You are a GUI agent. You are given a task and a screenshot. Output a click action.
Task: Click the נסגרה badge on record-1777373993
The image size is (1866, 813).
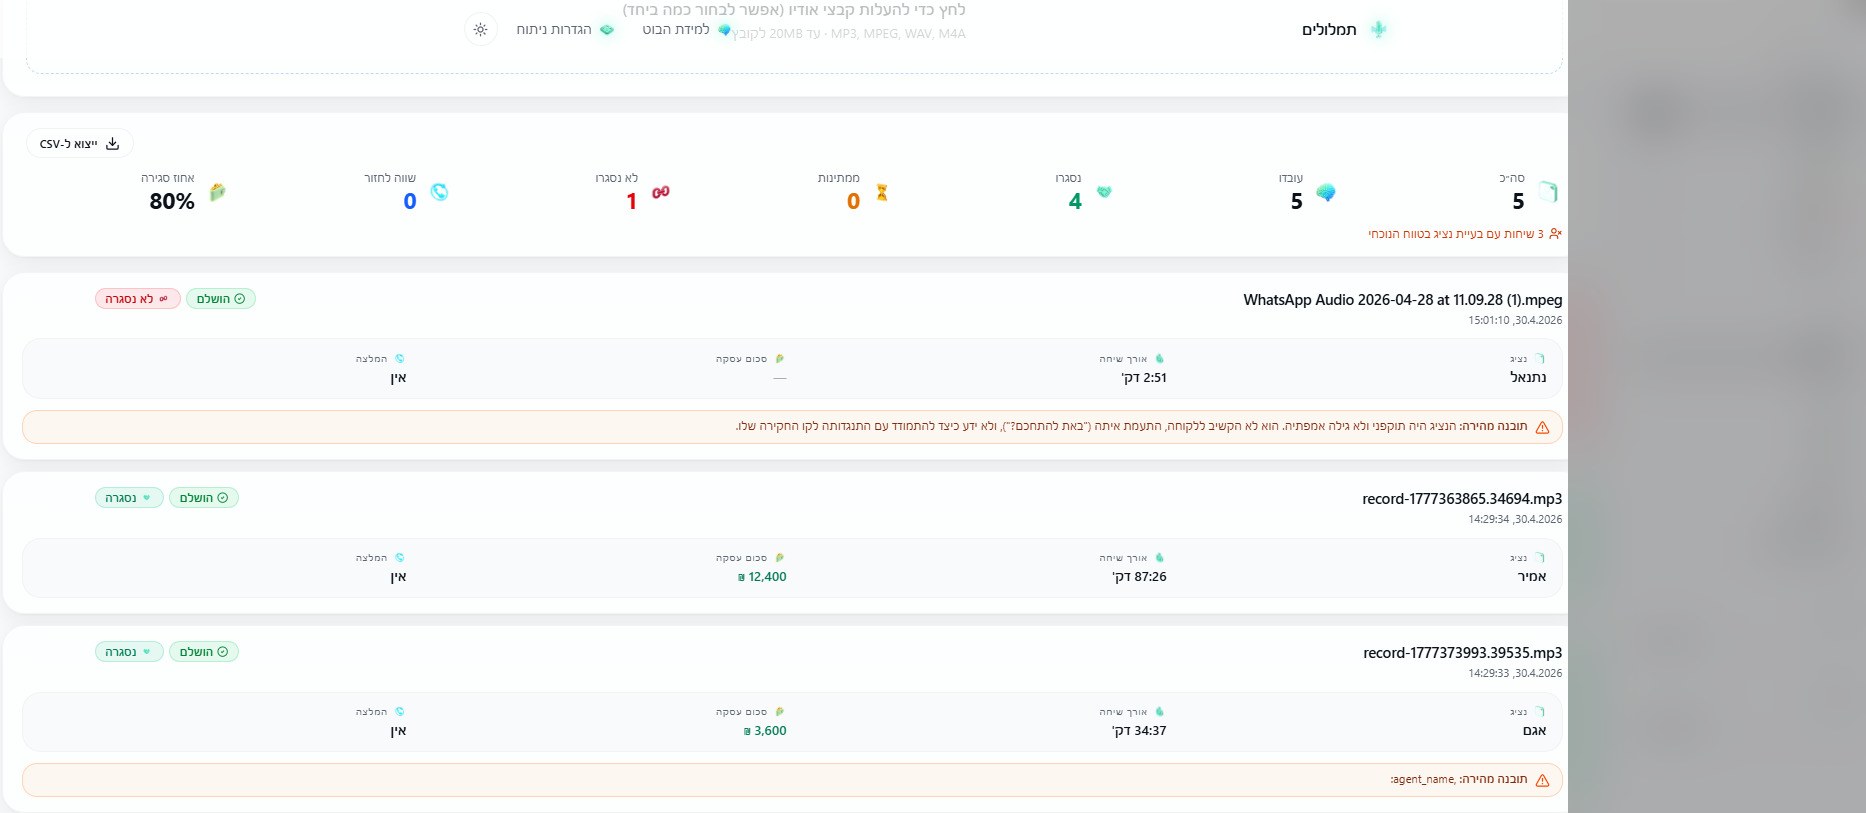[129, 652]
